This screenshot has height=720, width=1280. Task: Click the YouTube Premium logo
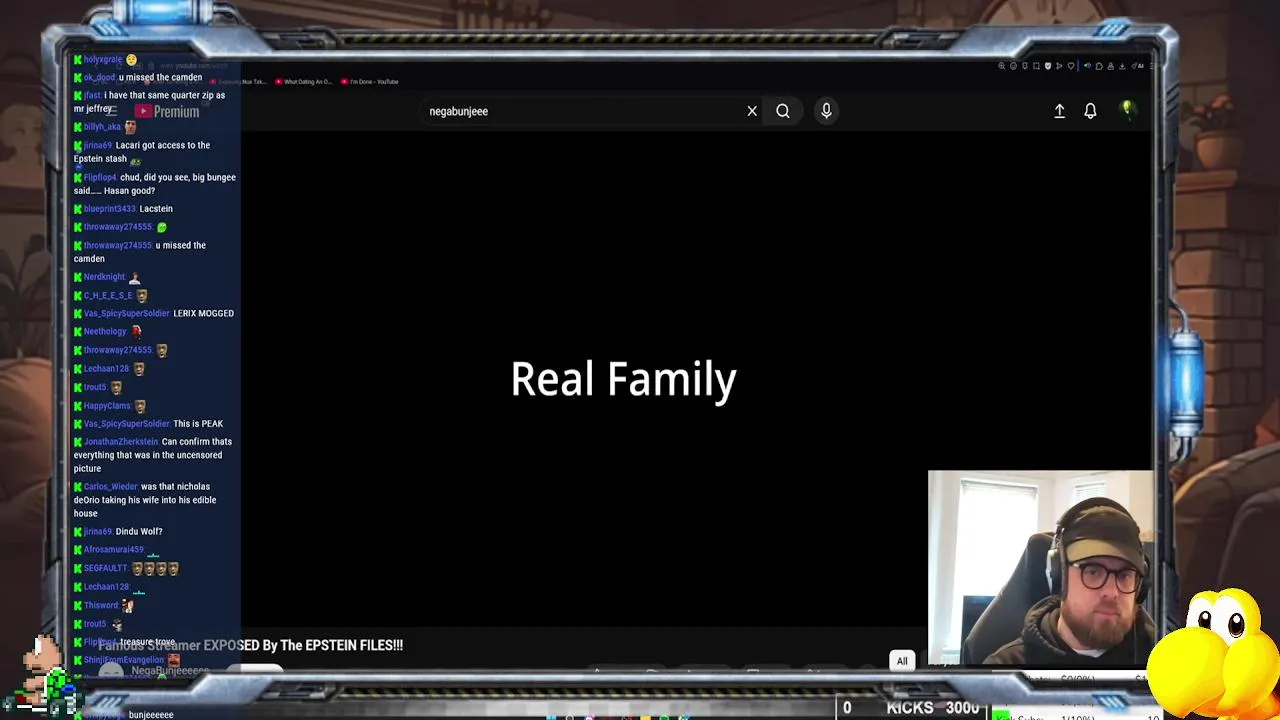pyautogui.click(x=167, y=112)
